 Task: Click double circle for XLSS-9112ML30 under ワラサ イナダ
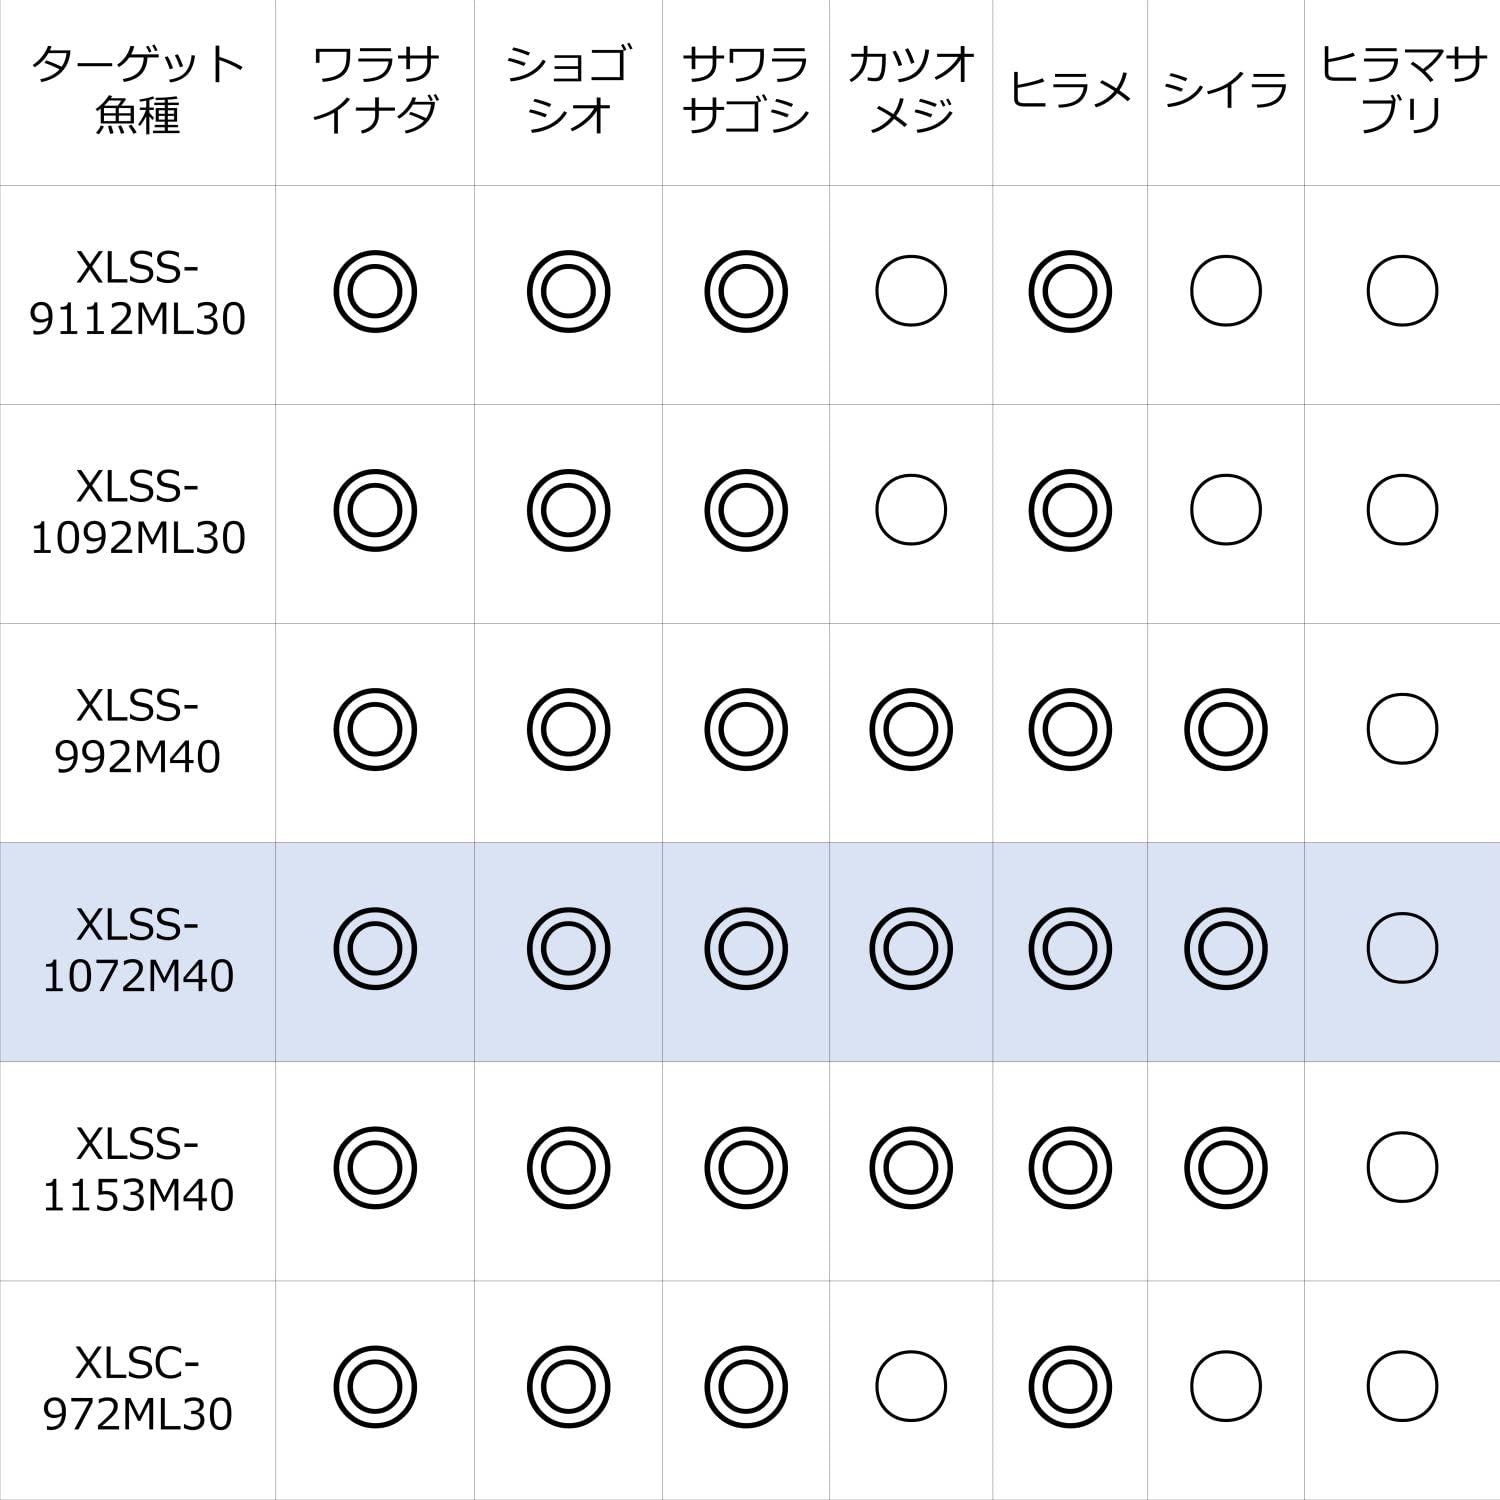pos(375,291)
